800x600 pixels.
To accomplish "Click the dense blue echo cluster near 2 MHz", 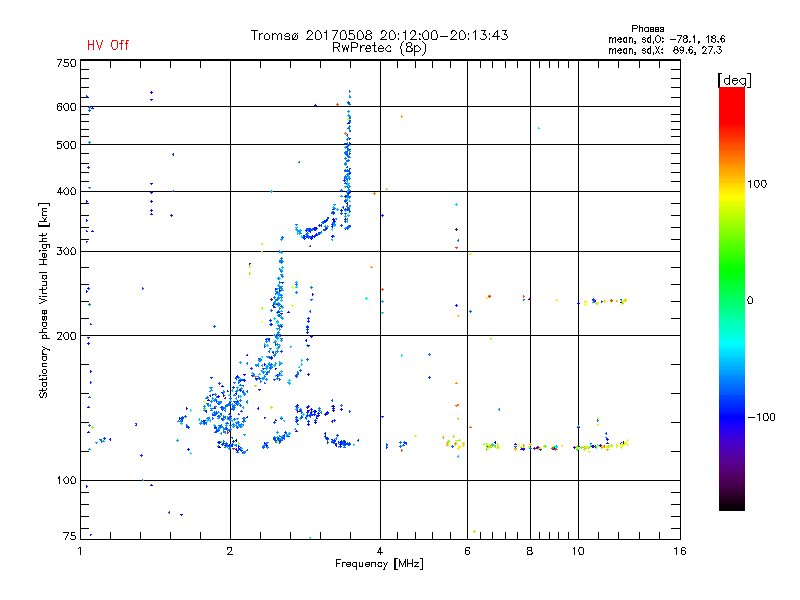I will (x=224, y=408).
